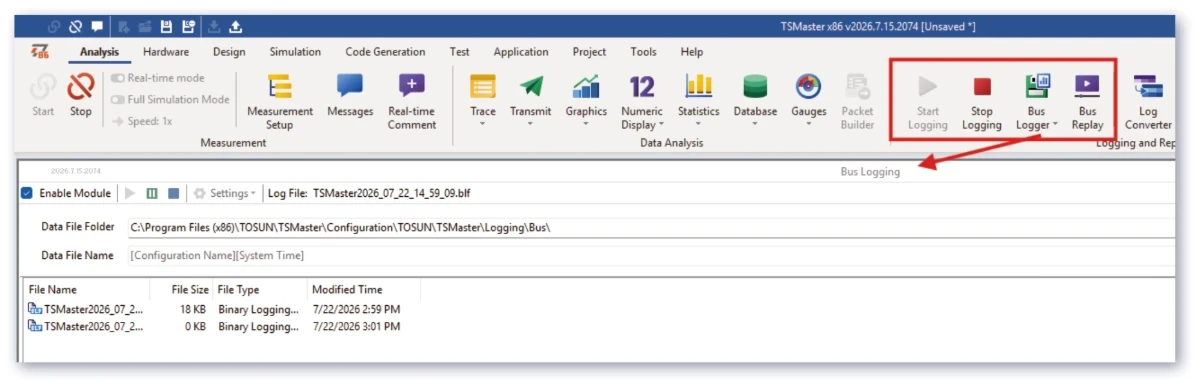
Task: Click the Packet Builder icon
Action: 857,87
